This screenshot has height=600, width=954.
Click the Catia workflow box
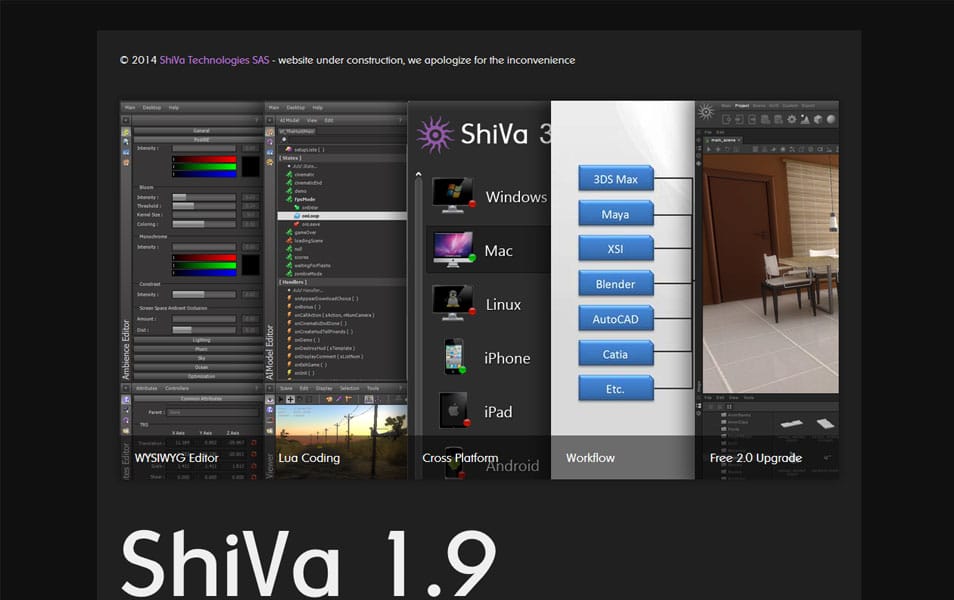pyautogui.click(x=616, y=354)
